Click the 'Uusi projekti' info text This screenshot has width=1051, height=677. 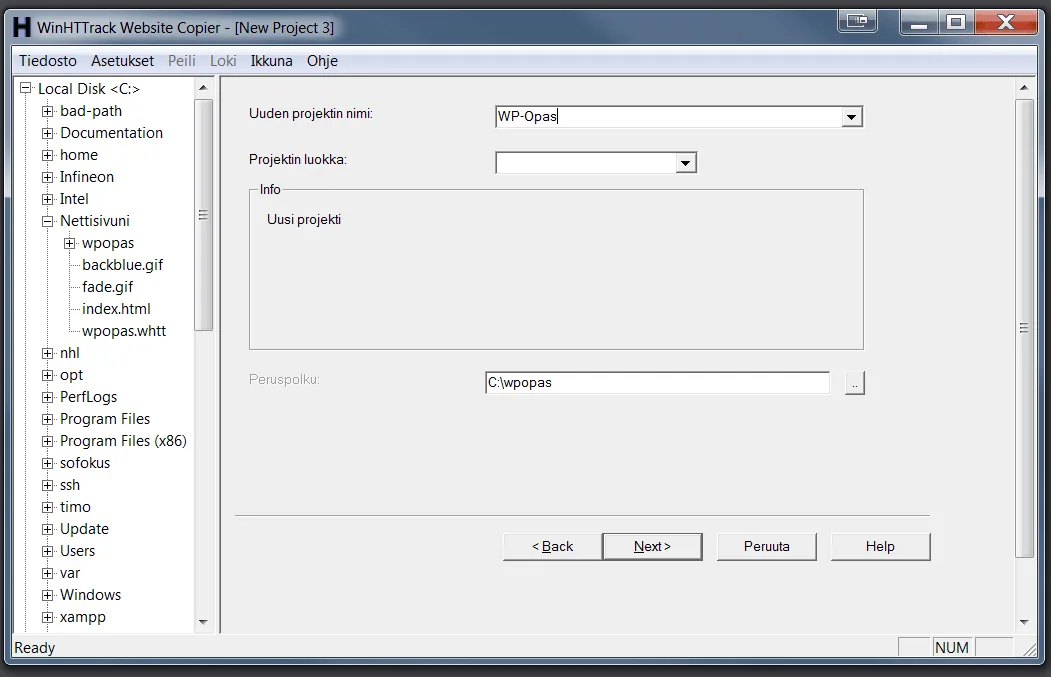pyautogui.click(x=304, y=220)
